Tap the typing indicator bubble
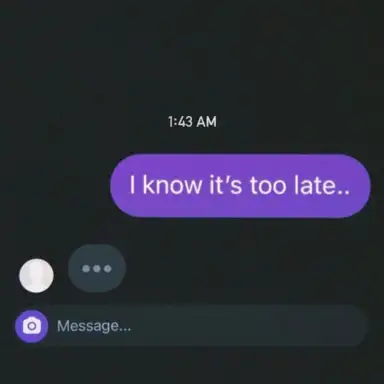The height and width of the screenshot is (384, 384). (97, 268)
